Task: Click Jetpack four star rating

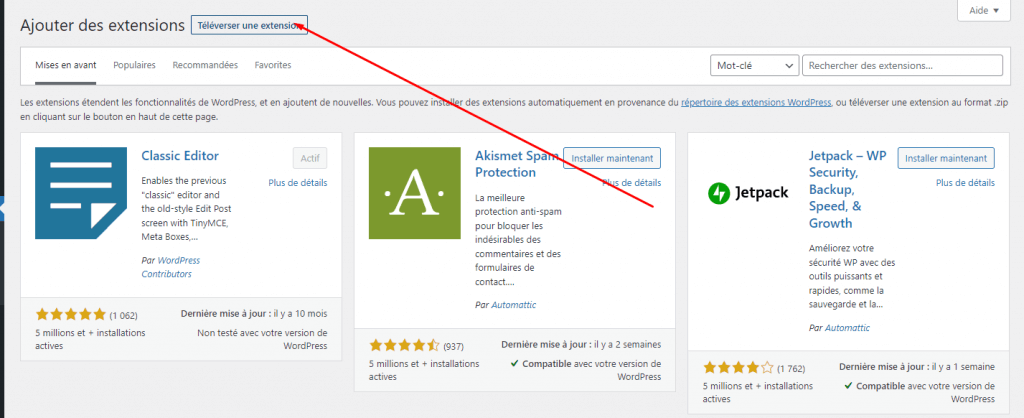Action: click(739, 368)
